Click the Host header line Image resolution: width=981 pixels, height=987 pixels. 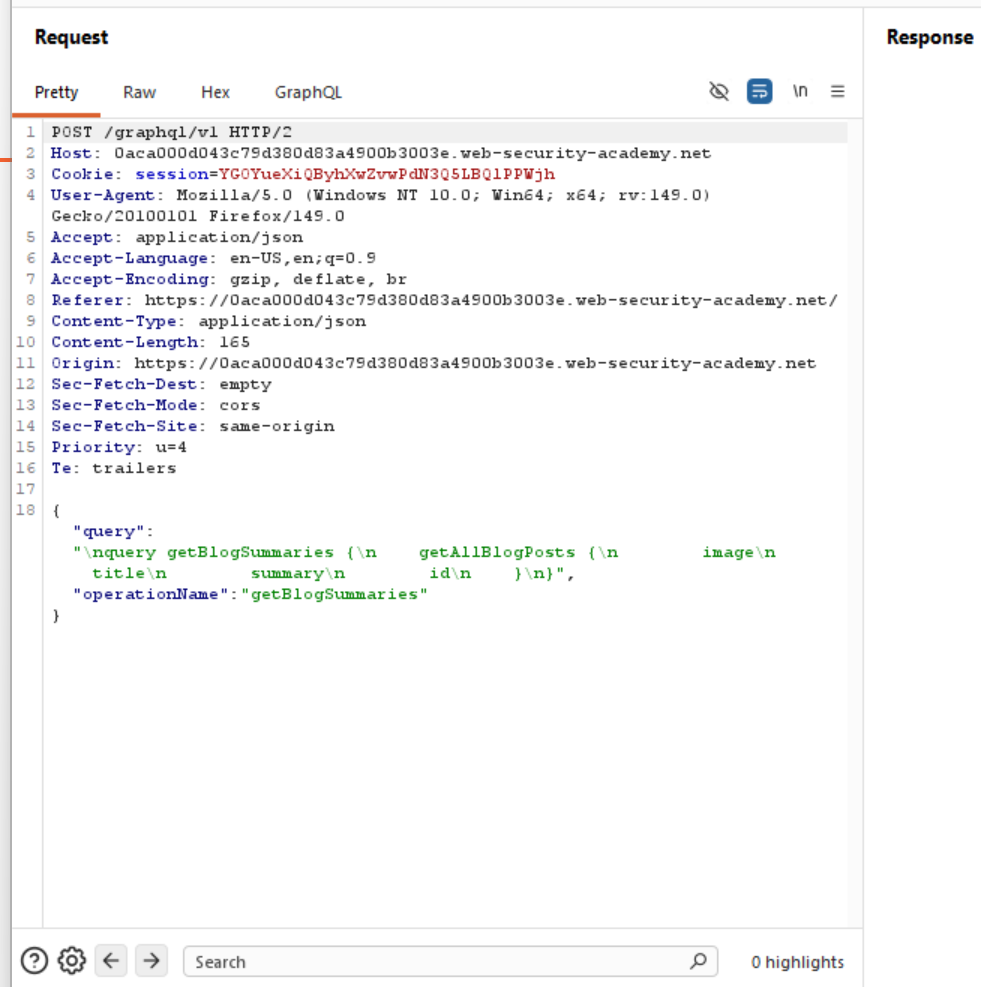(380, 154)
